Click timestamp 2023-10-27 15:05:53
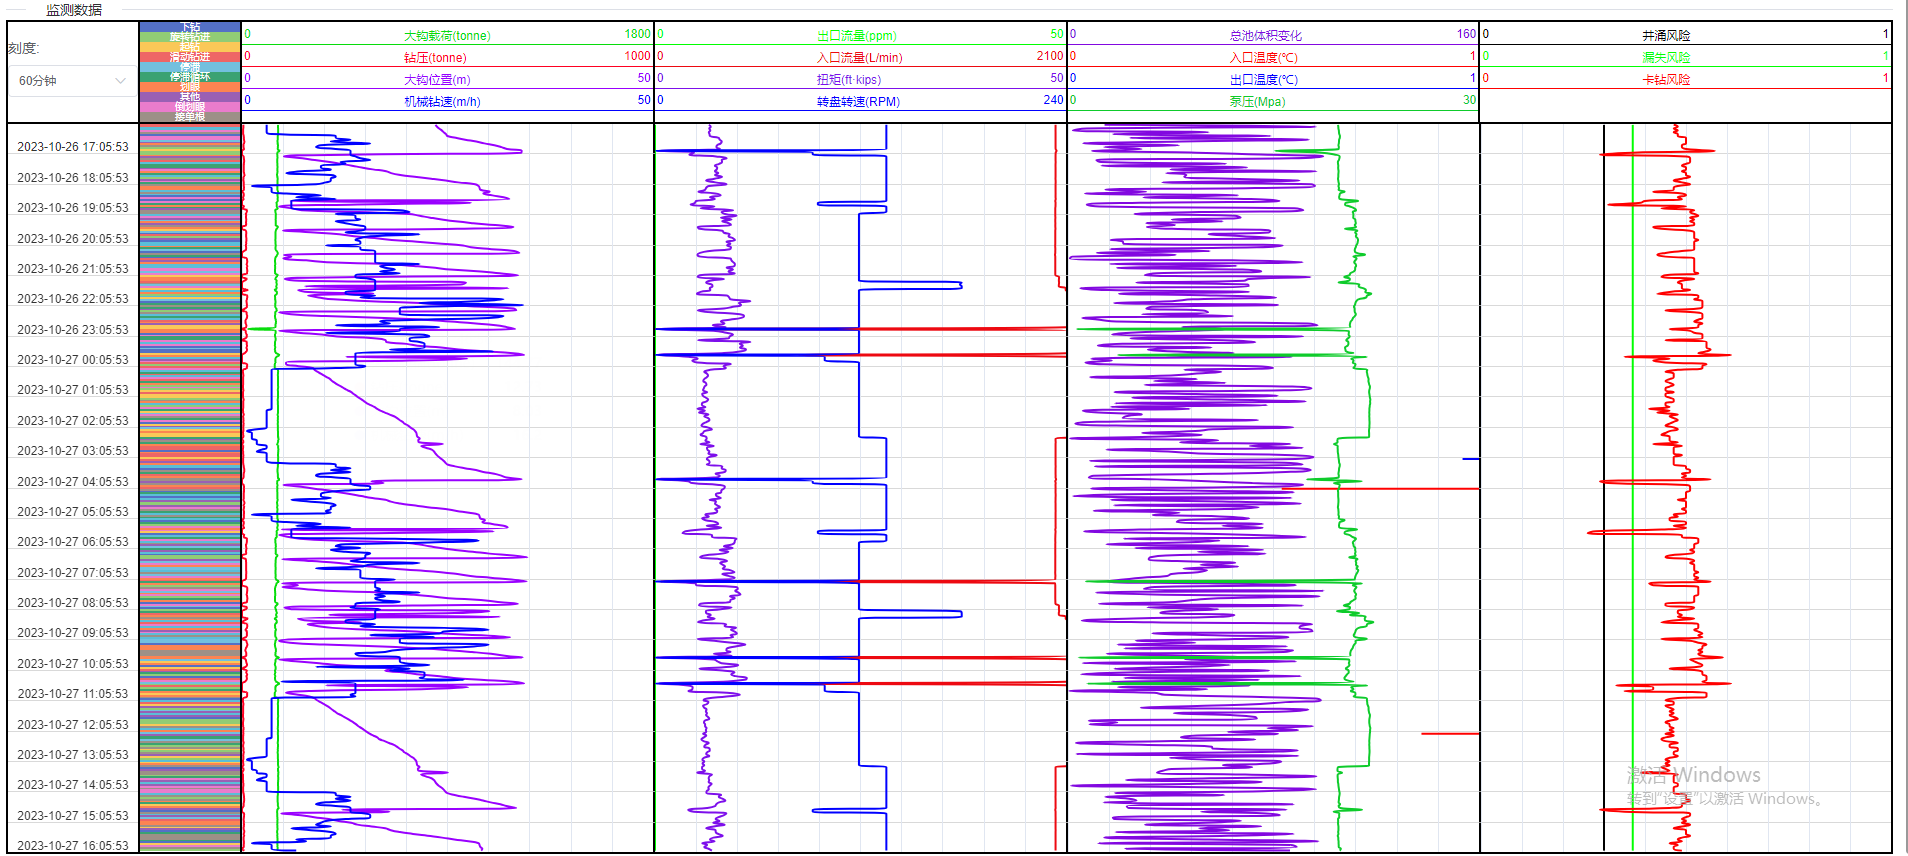Screen dimensions: 1908x856 pos(73,816)
